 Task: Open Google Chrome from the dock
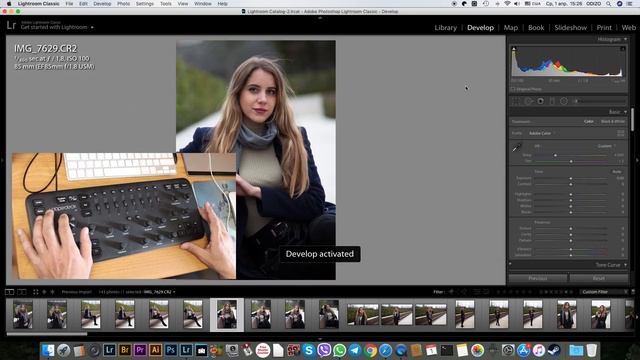(x=370, y=350)
